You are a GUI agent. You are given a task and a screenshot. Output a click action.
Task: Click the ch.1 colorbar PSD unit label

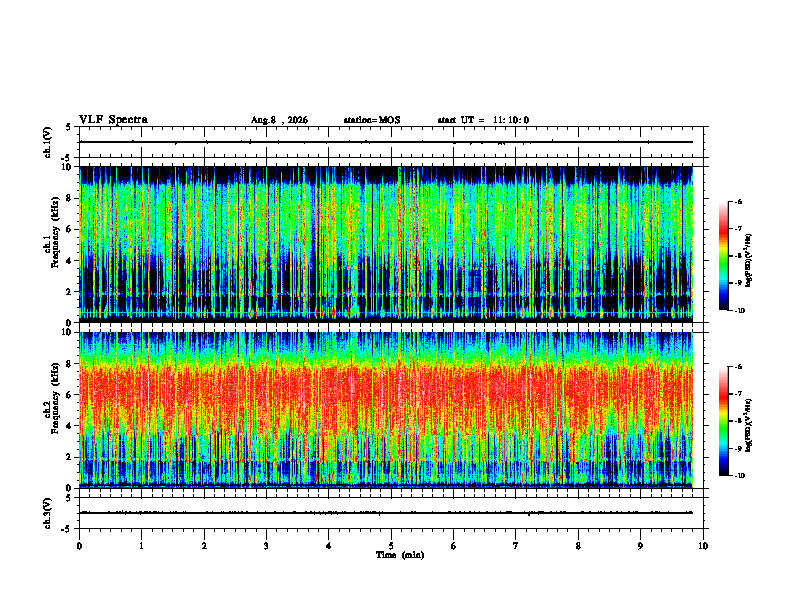tap(749, 260)
